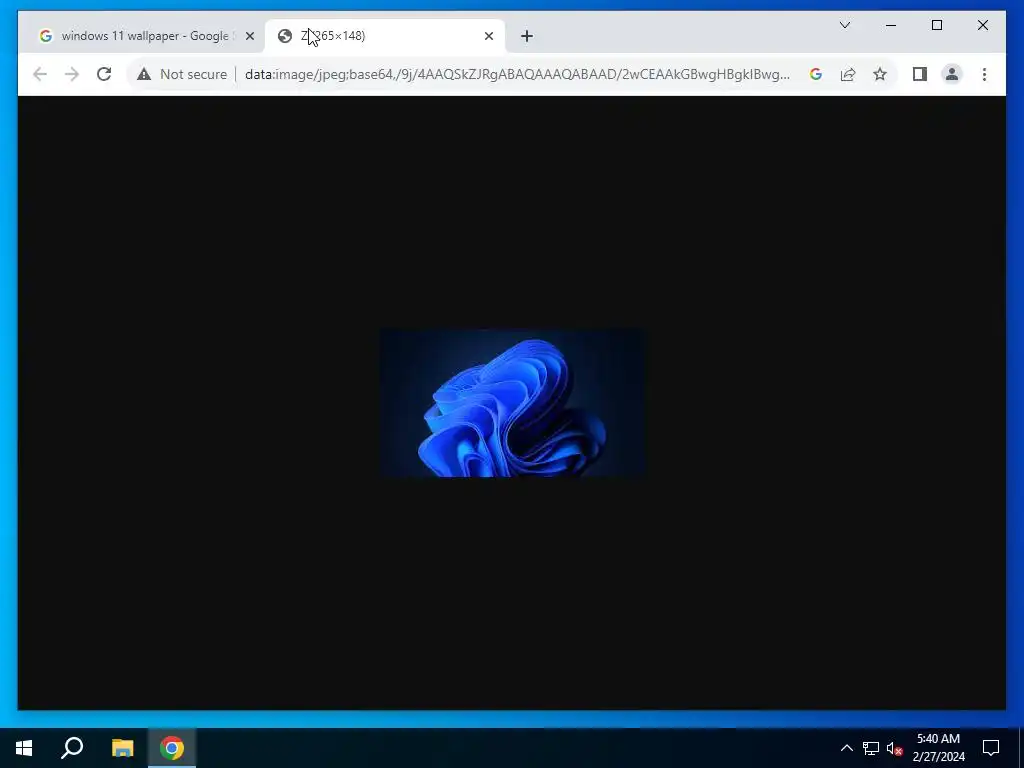Close the Chrome window

pyautogui.click(x=982, y=25)
